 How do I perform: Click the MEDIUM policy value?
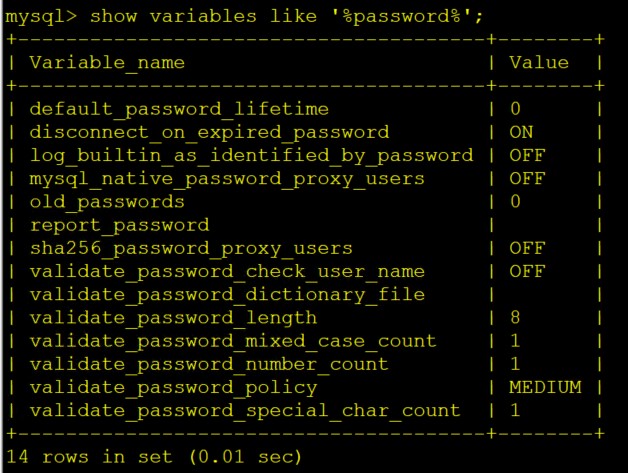tap(545, 387)
